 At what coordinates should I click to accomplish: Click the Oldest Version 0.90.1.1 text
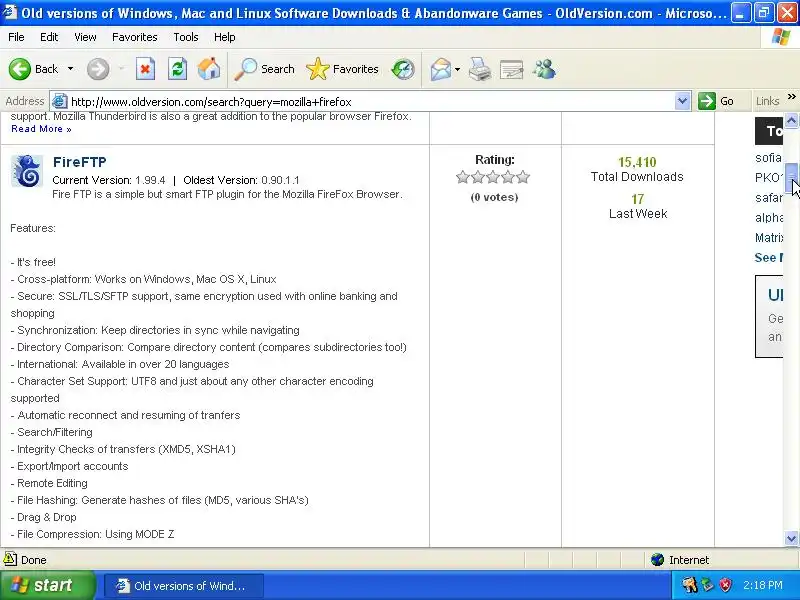pos(241,180)
